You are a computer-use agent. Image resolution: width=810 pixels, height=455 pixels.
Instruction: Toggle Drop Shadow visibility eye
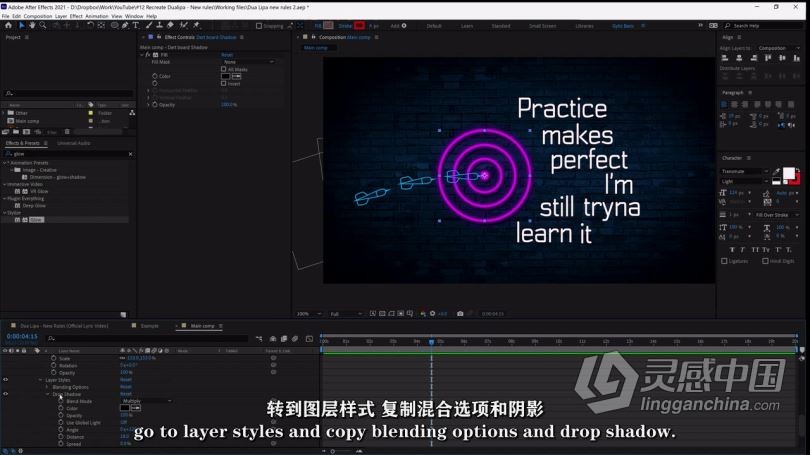(x=6, y=394)
